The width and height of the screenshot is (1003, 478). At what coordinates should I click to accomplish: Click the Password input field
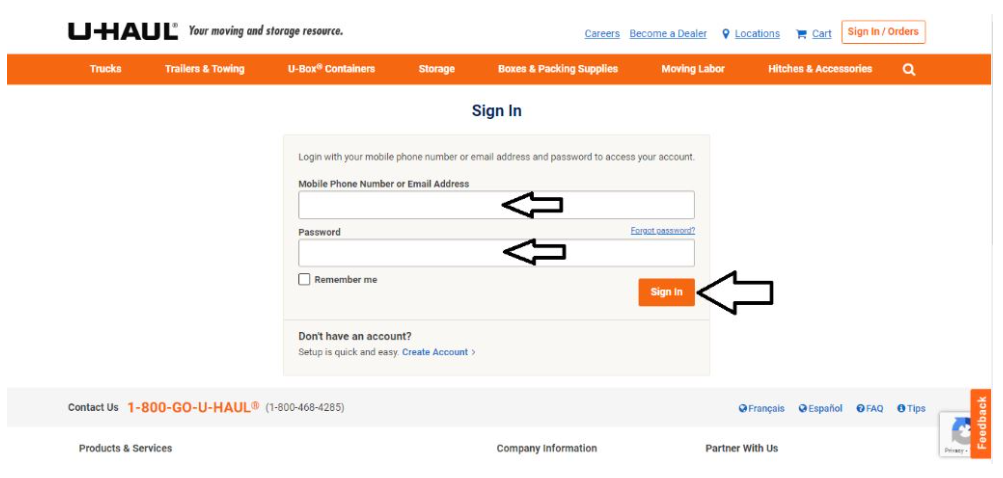[x=496, y=253]
